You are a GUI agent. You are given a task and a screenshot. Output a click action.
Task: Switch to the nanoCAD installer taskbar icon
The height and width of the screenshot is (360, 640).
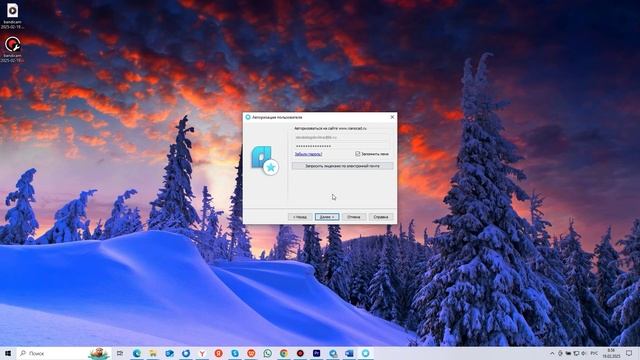click(366, 353)
